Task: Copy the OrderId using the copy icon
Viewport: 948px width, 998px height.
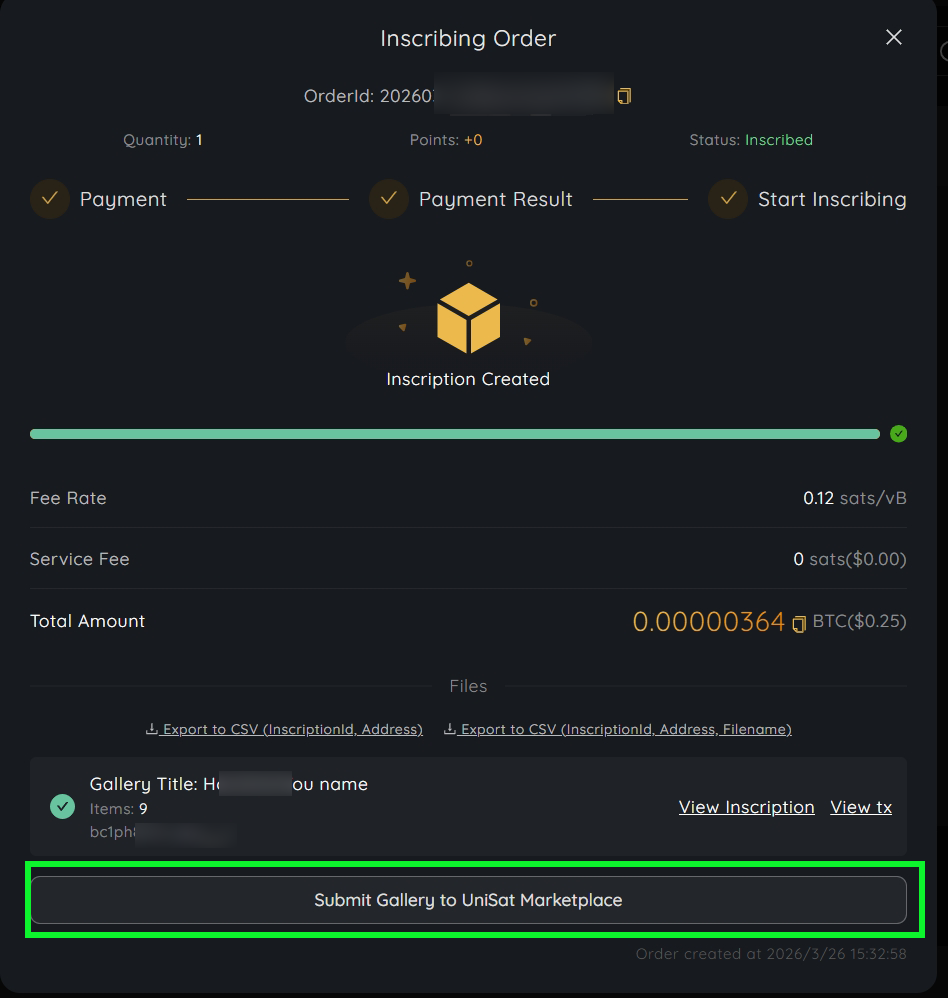Action: [624, 96]
